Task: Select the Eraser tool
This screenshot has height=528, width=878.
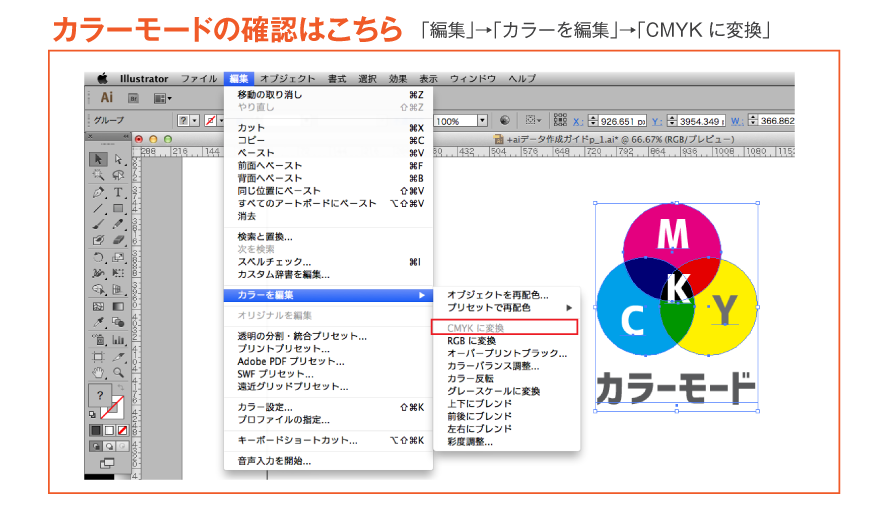Action: click(x=118, y=240)
